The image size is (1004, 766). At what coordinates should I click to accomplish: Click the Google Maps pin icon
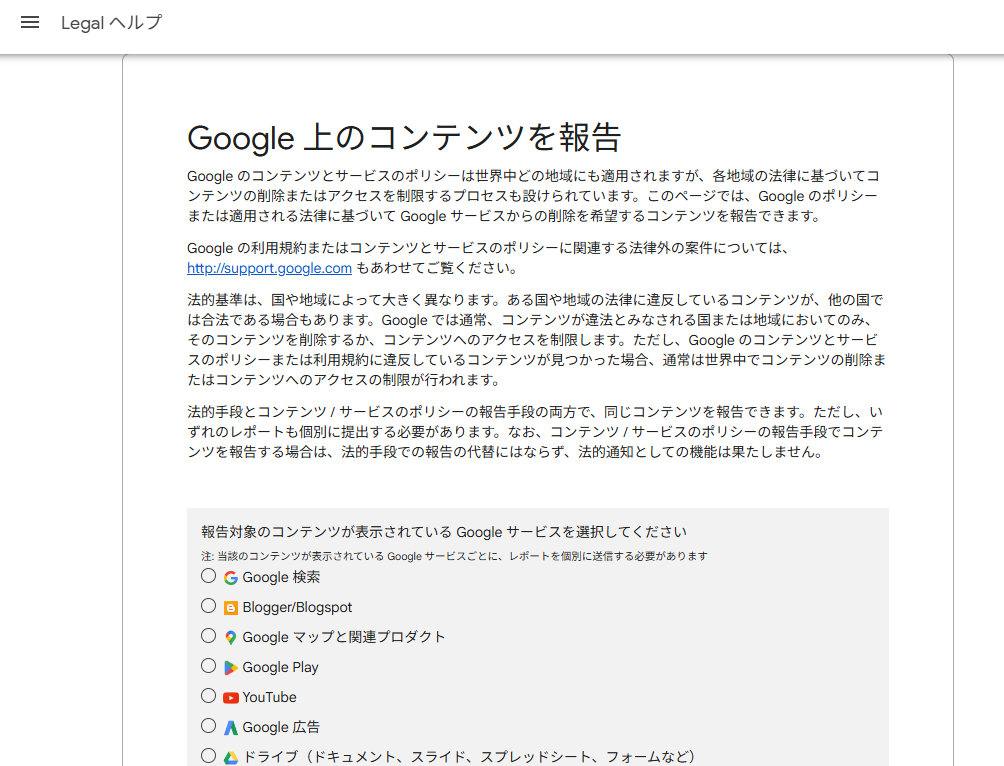pos(231,638)
